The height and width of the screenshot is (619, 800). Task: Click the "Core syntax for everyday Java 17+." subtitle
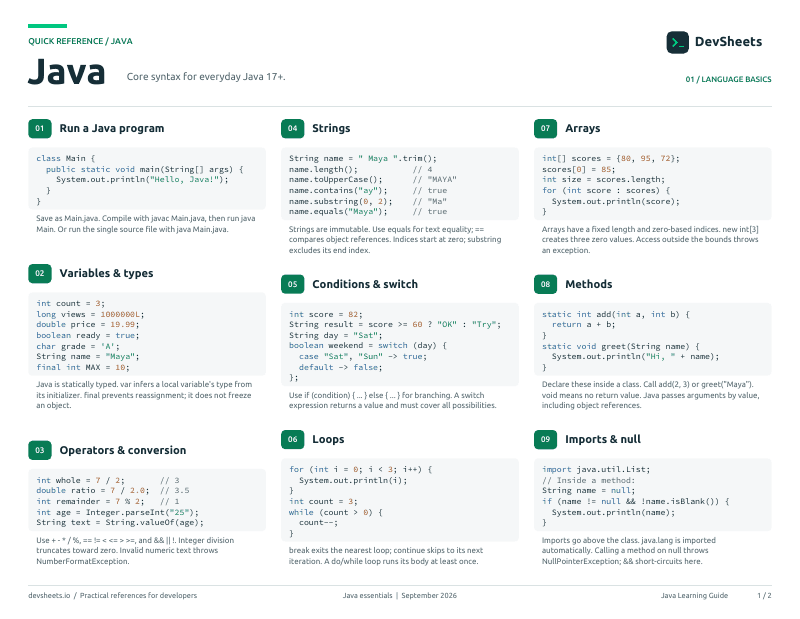tap(206, 77)
